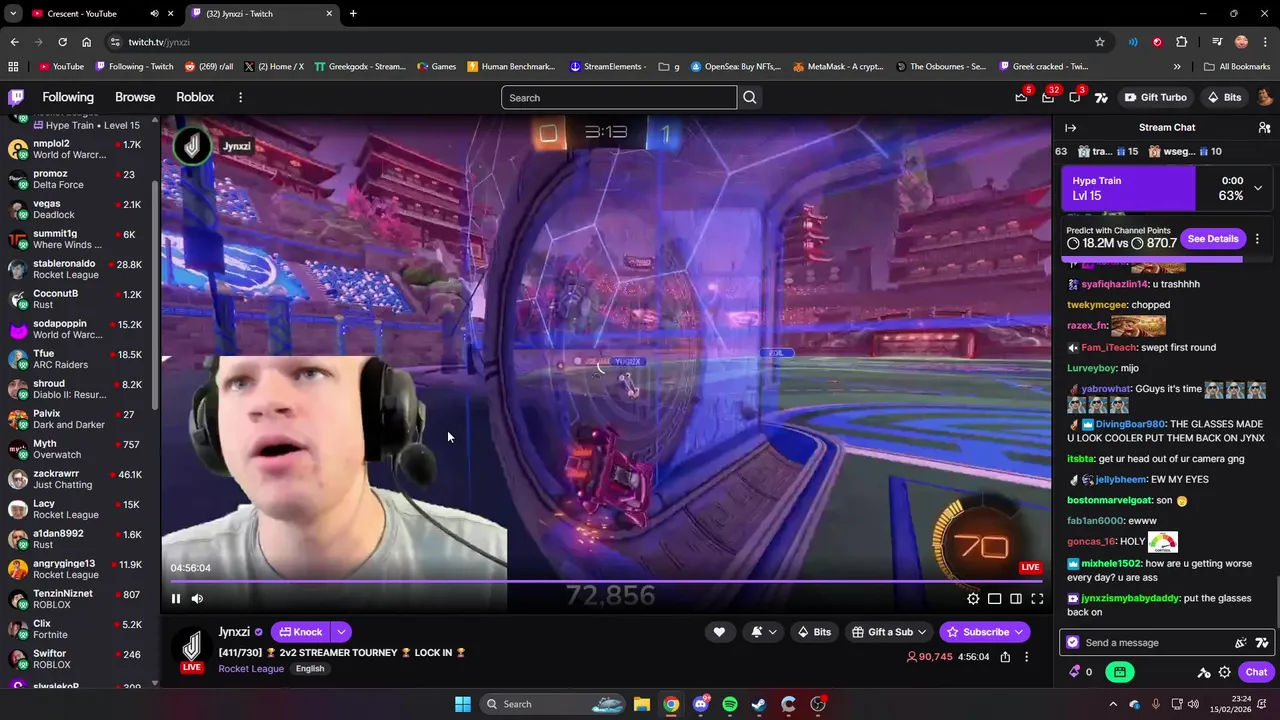This screenshot has height=720, width=1280.
Task: Click Bits button under the video
Action: [x=813, y=632]
